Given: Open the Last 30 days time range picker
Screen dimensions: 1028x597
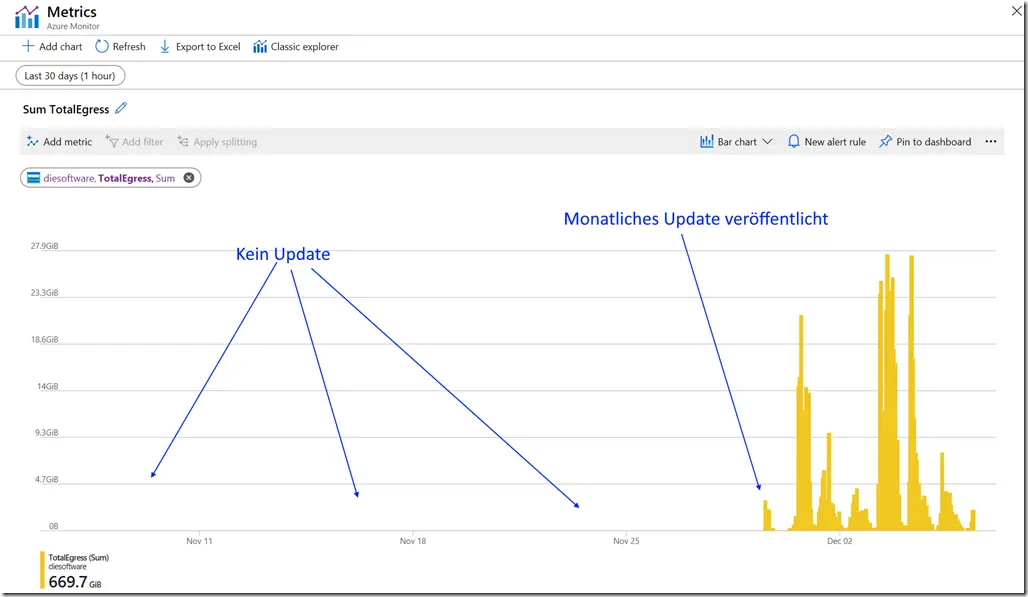Looking at the screenshot, I should pyautogui.click(x=70, y=76).
